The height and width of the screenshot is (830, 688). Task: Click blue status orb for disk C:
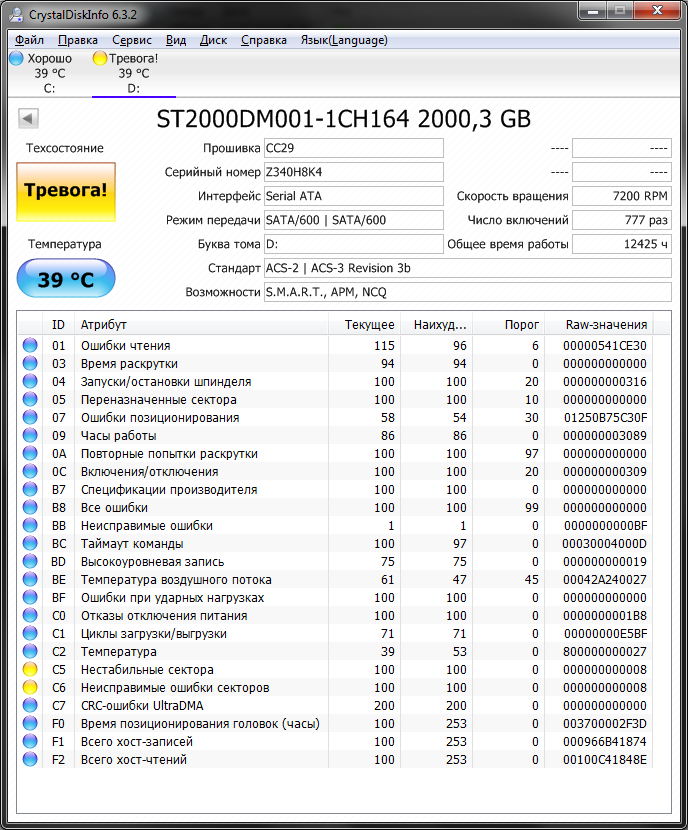[x=17, y=58]
